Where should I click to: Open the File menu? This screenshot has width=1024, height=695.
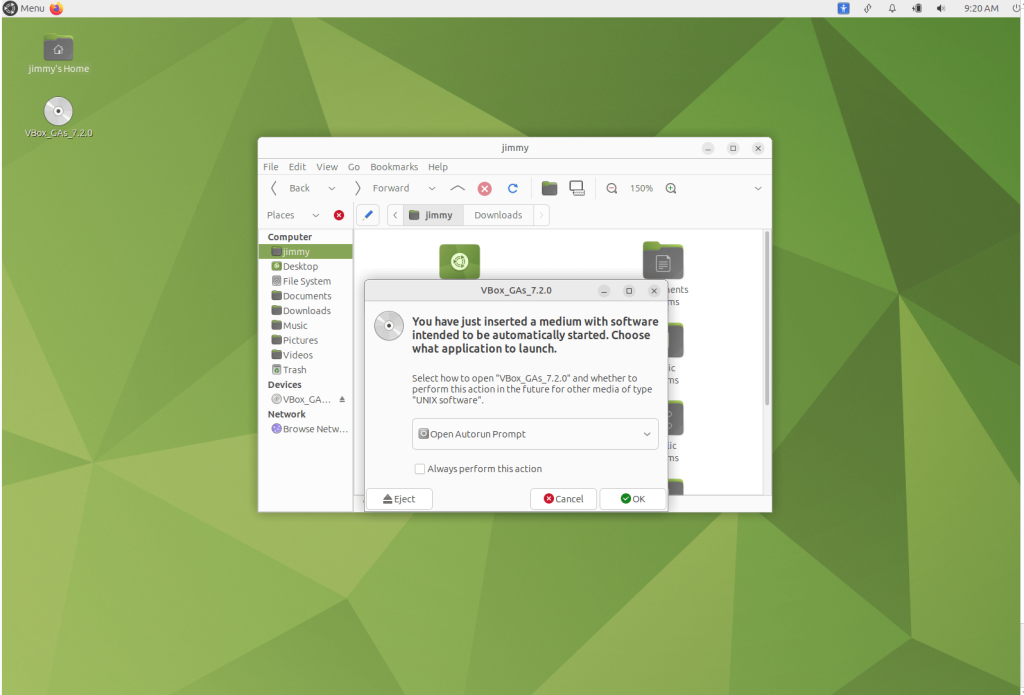coord(270,167)
